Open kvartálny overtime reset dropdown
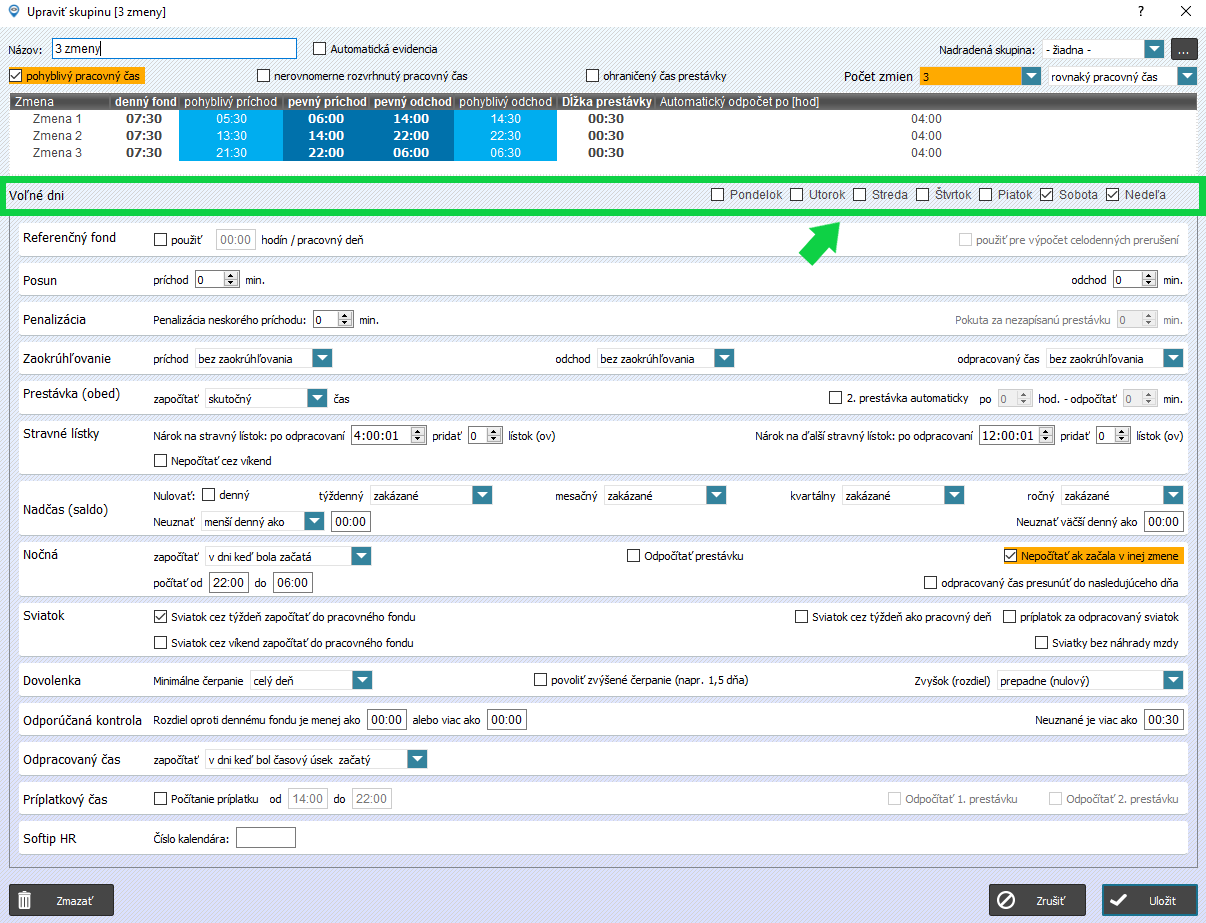The height and width of the screenshot is (923, 1206). pyautogui.click(x=954, y=495)
